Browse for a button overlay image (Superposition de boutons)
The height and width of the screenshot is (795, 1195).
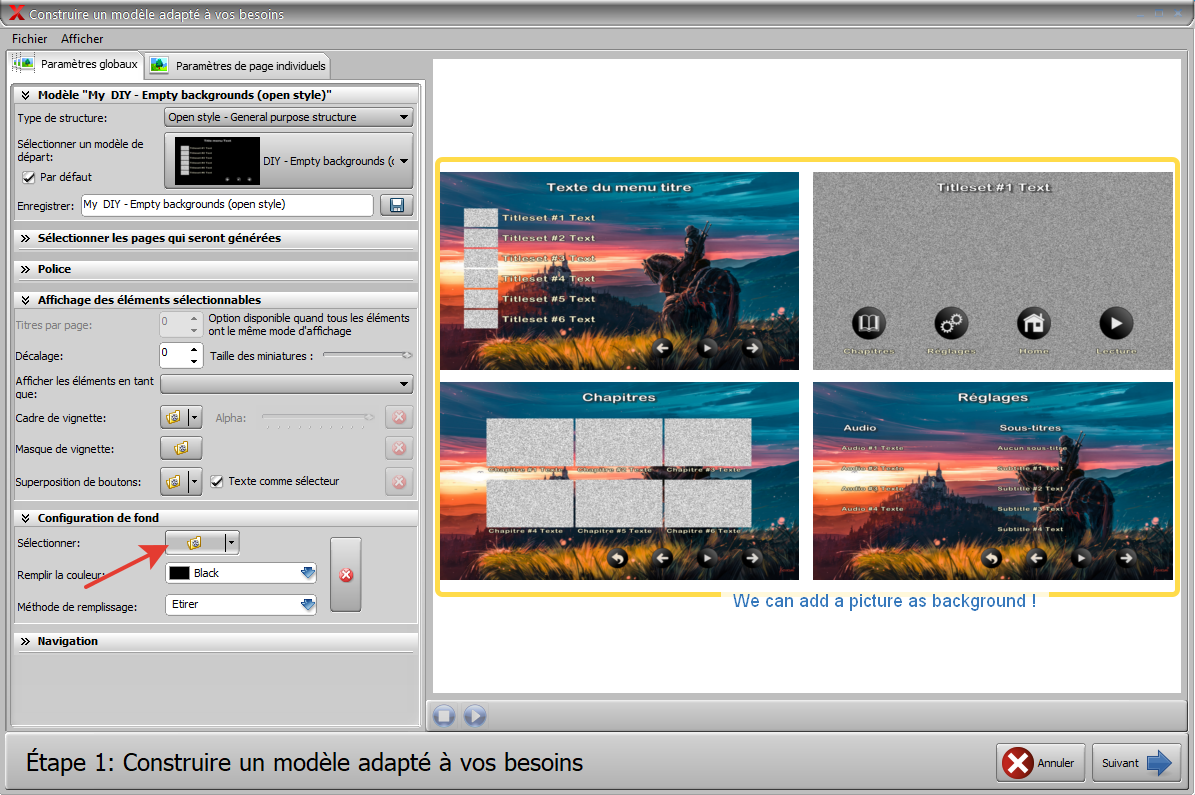click(x=174, y=482)
